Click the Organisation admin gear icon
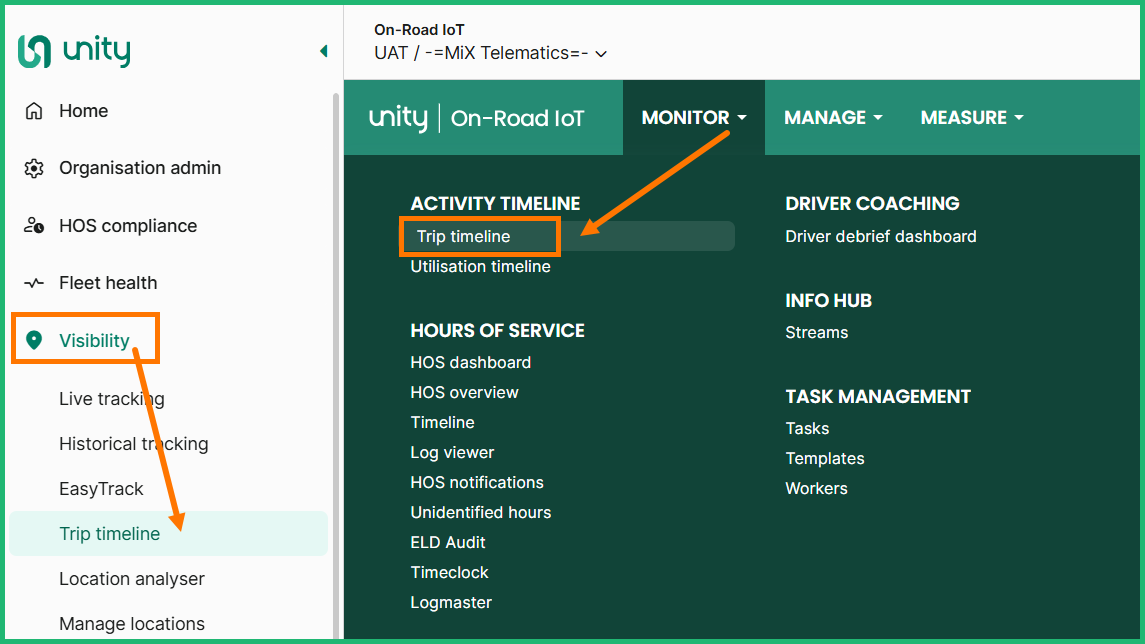Image resolution: width=1145 pixels, height=644 pixels. click(x=34, y=168)
